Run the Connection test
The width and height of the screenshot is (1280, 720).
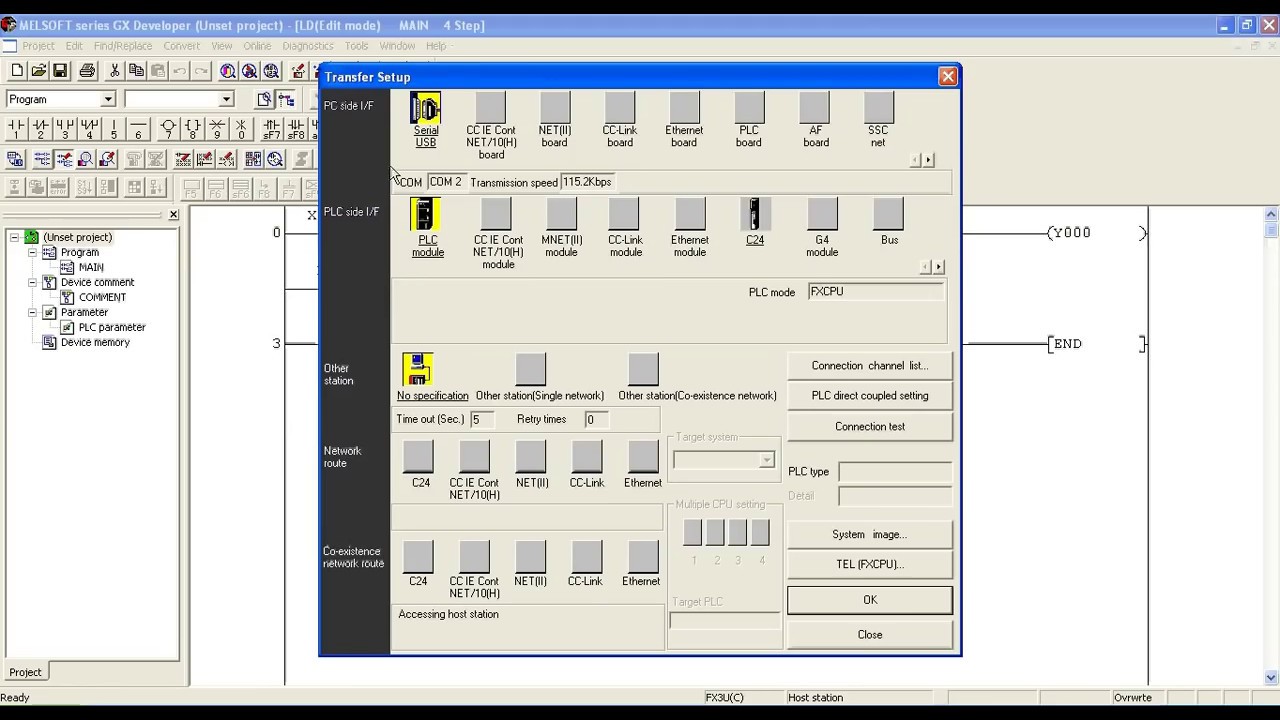869,426
